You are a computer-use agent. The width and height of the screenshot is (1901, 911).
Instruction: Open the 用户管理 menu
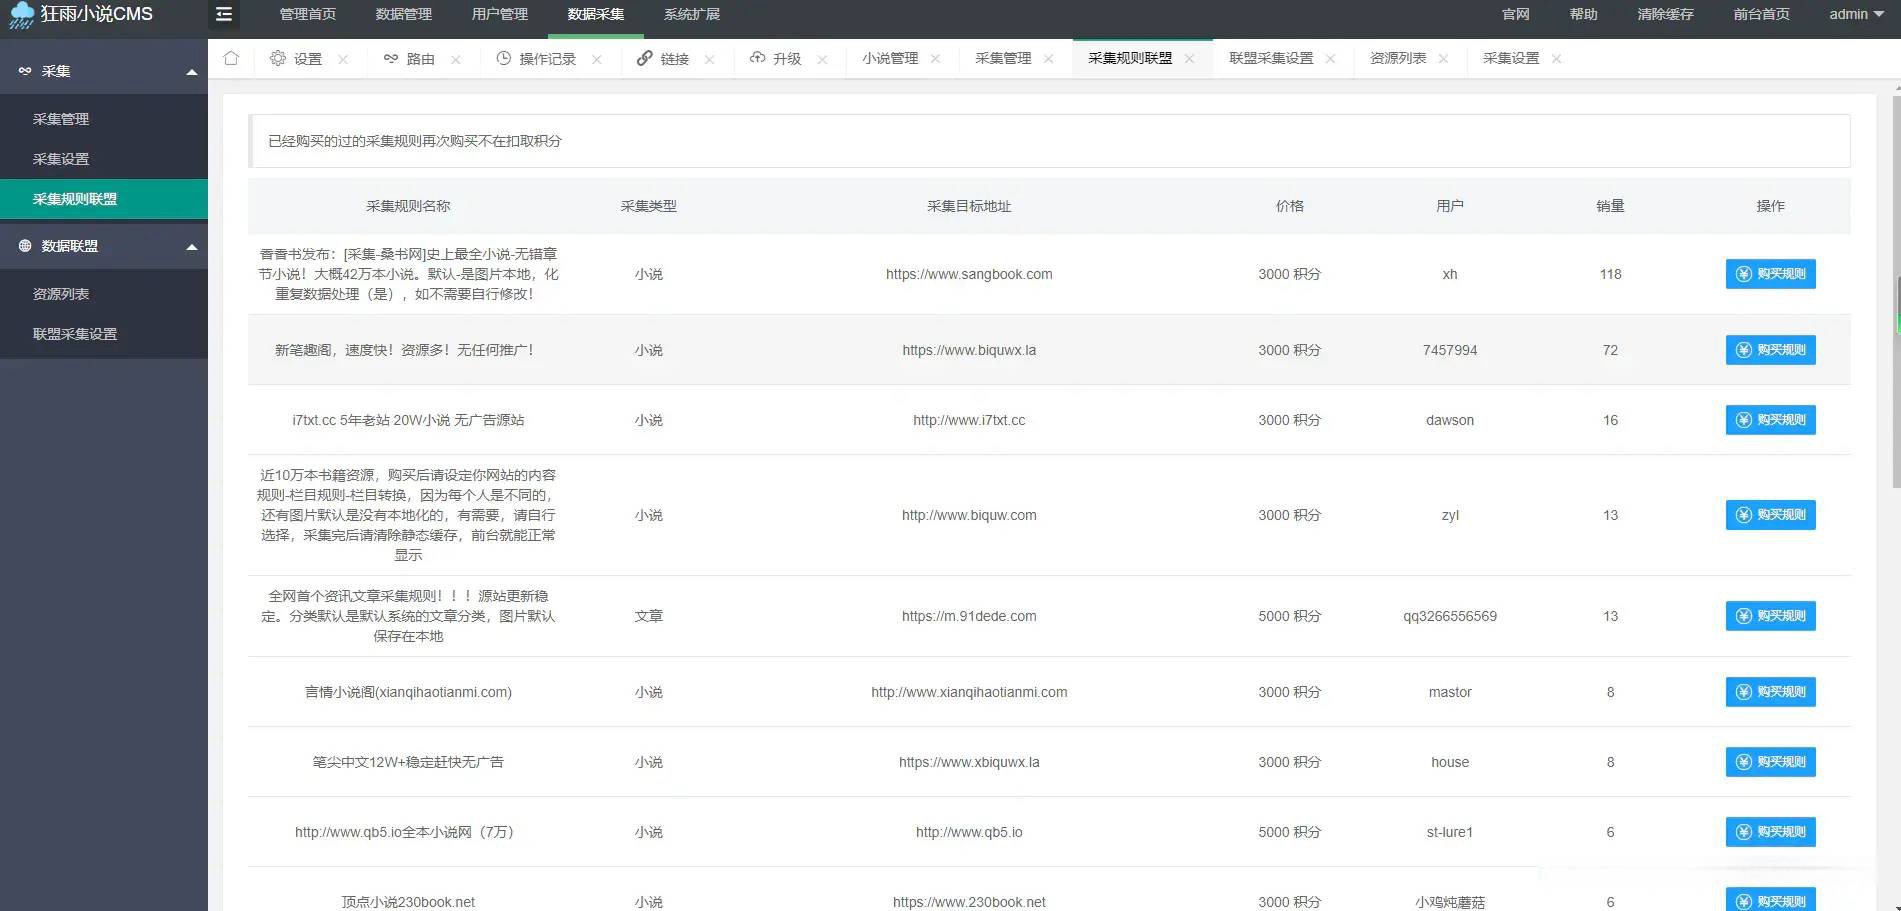(499, 14)
